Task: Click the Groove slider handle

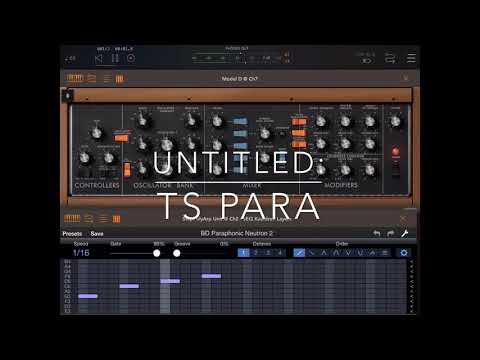Action: coord(177,253)
